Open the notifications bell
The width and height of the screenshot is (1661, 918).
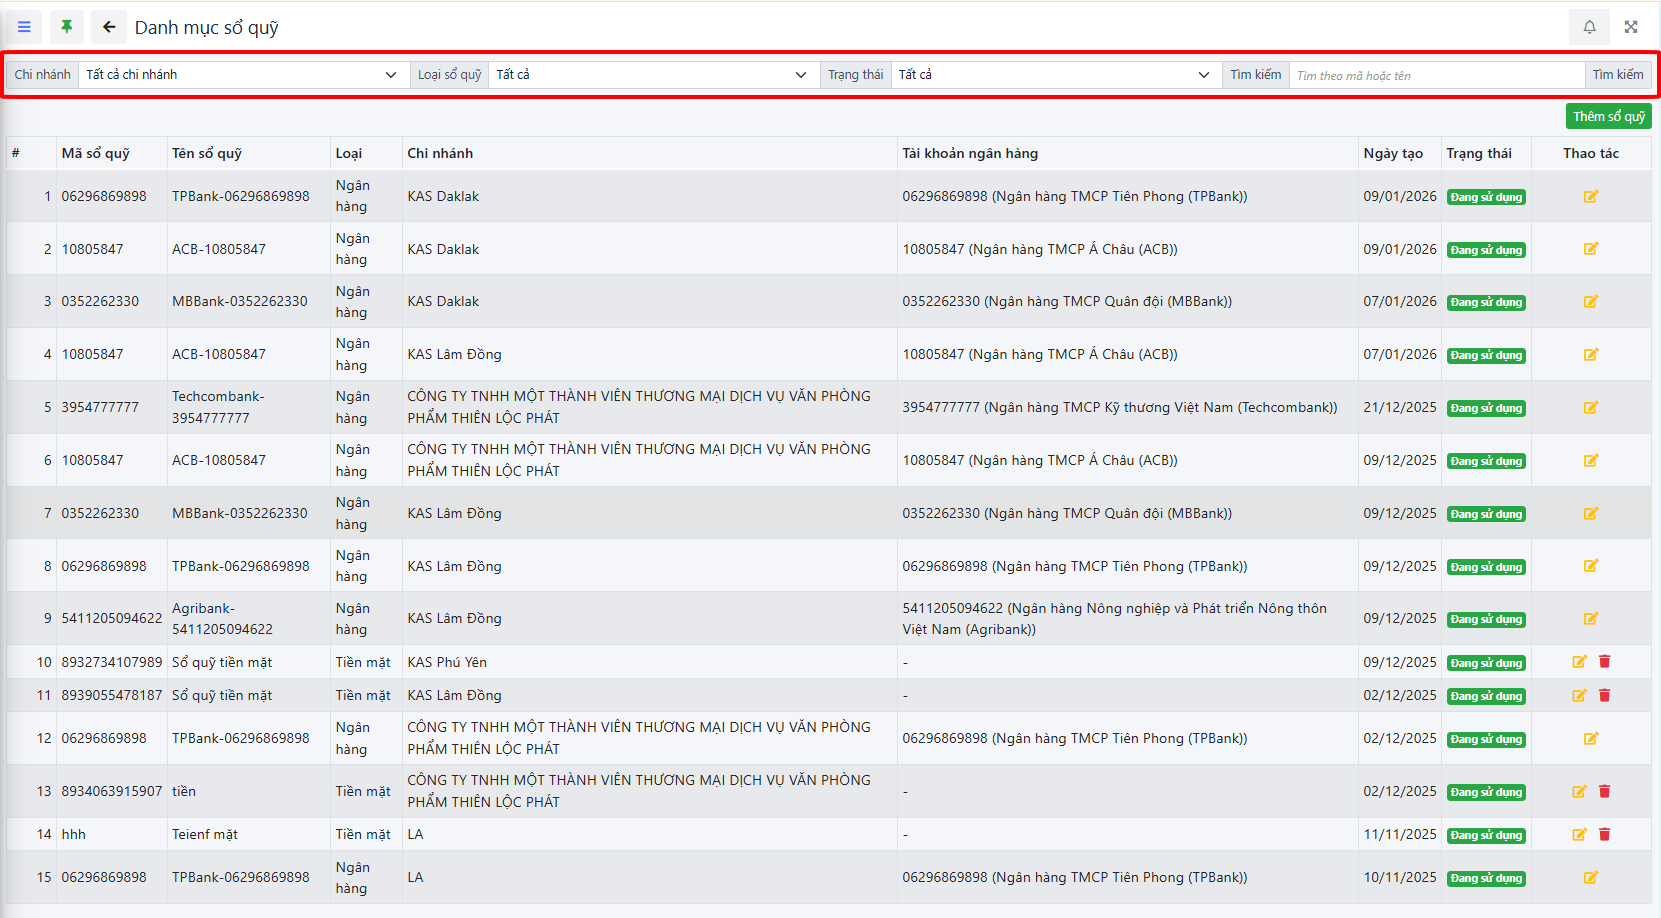[1589, 27]
